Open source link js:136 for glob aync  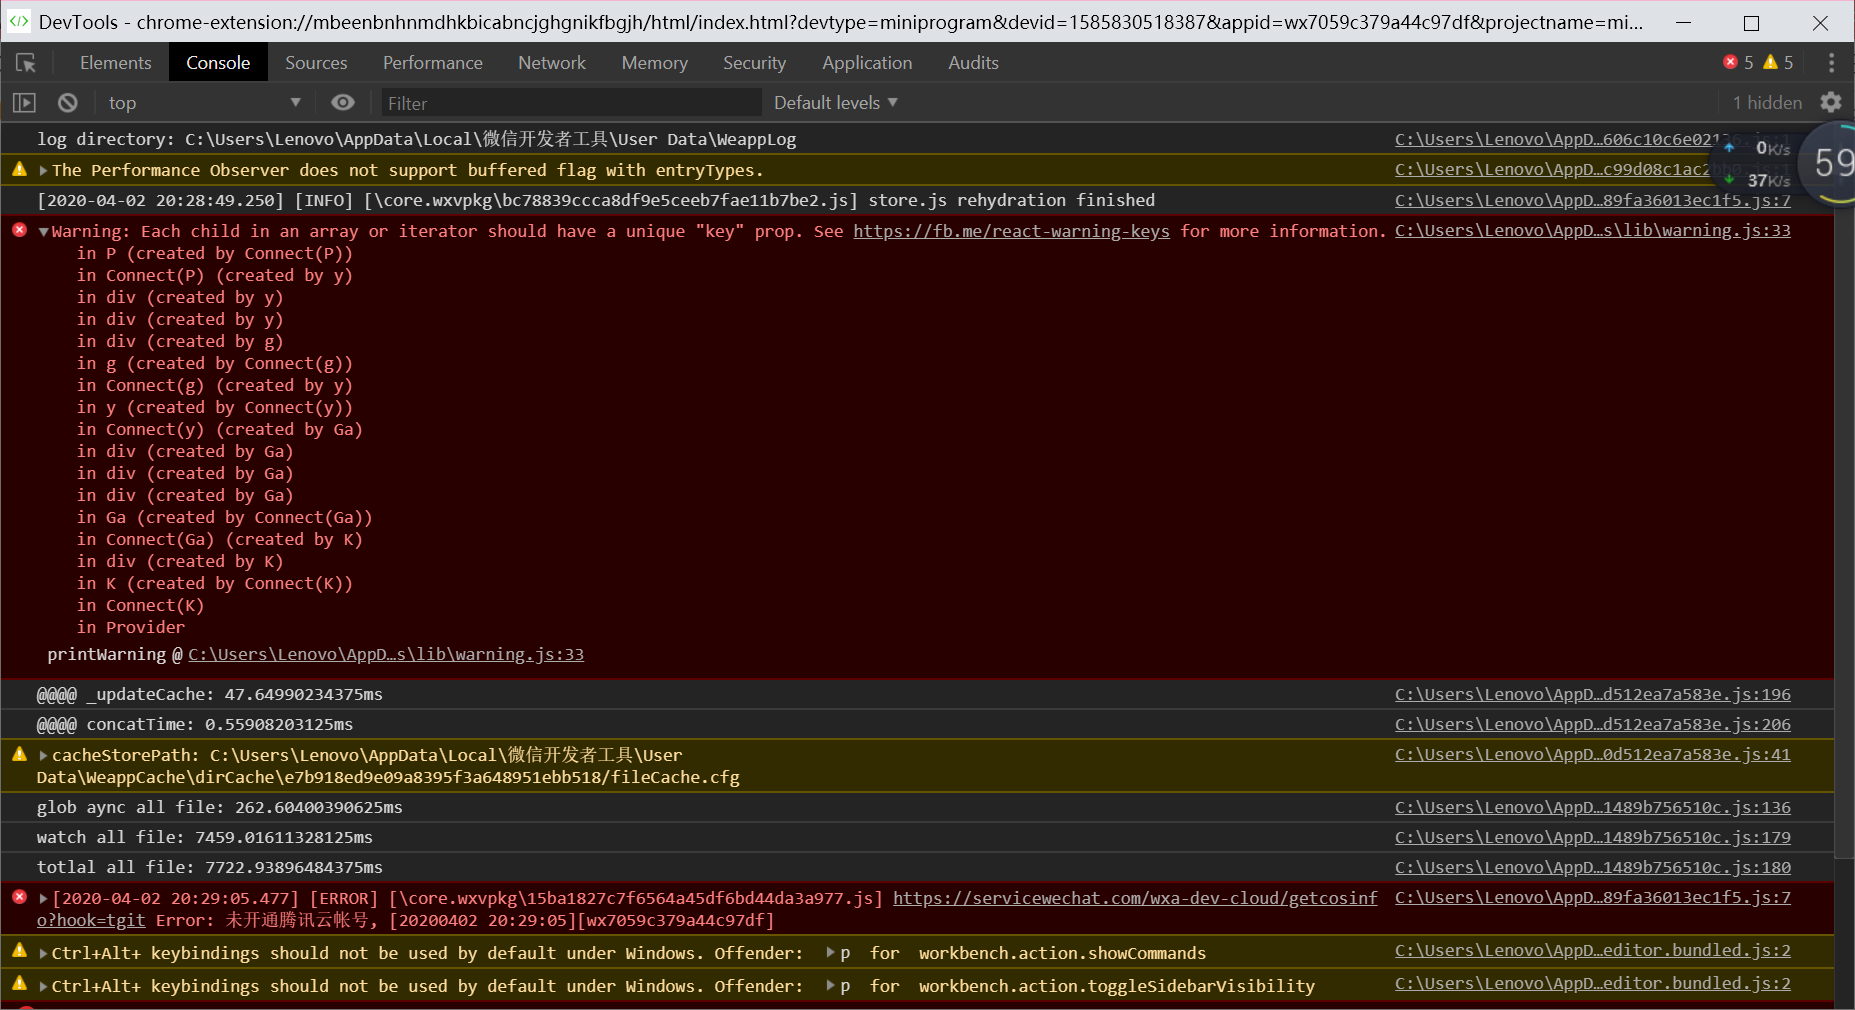(1593, 807)
